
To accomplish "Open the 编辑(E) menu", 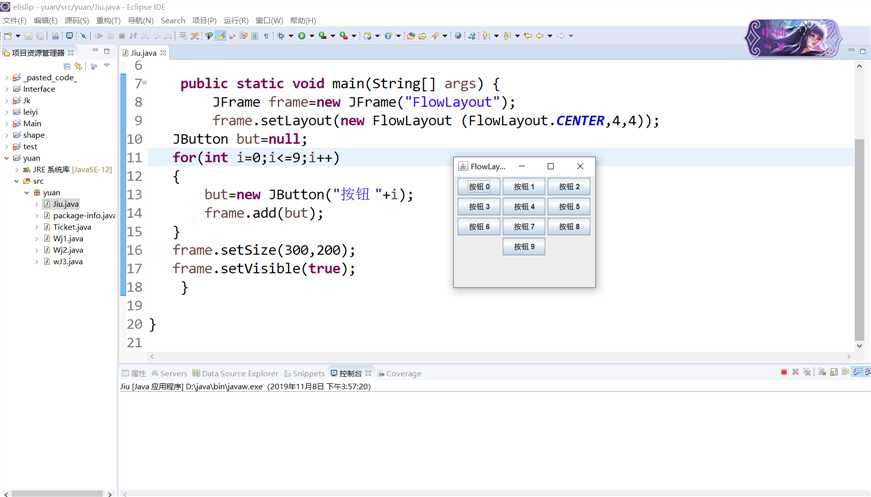I will (x=46, y=21).
